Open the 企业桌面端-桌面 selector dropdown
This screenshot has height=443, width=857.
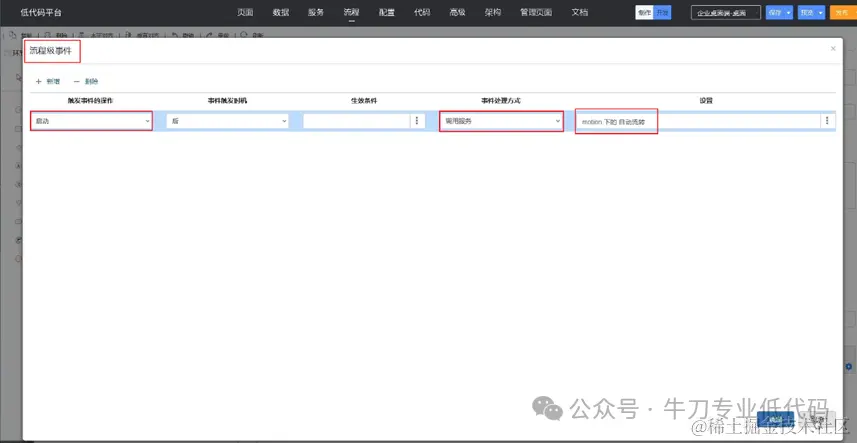[x=726, y=13]
